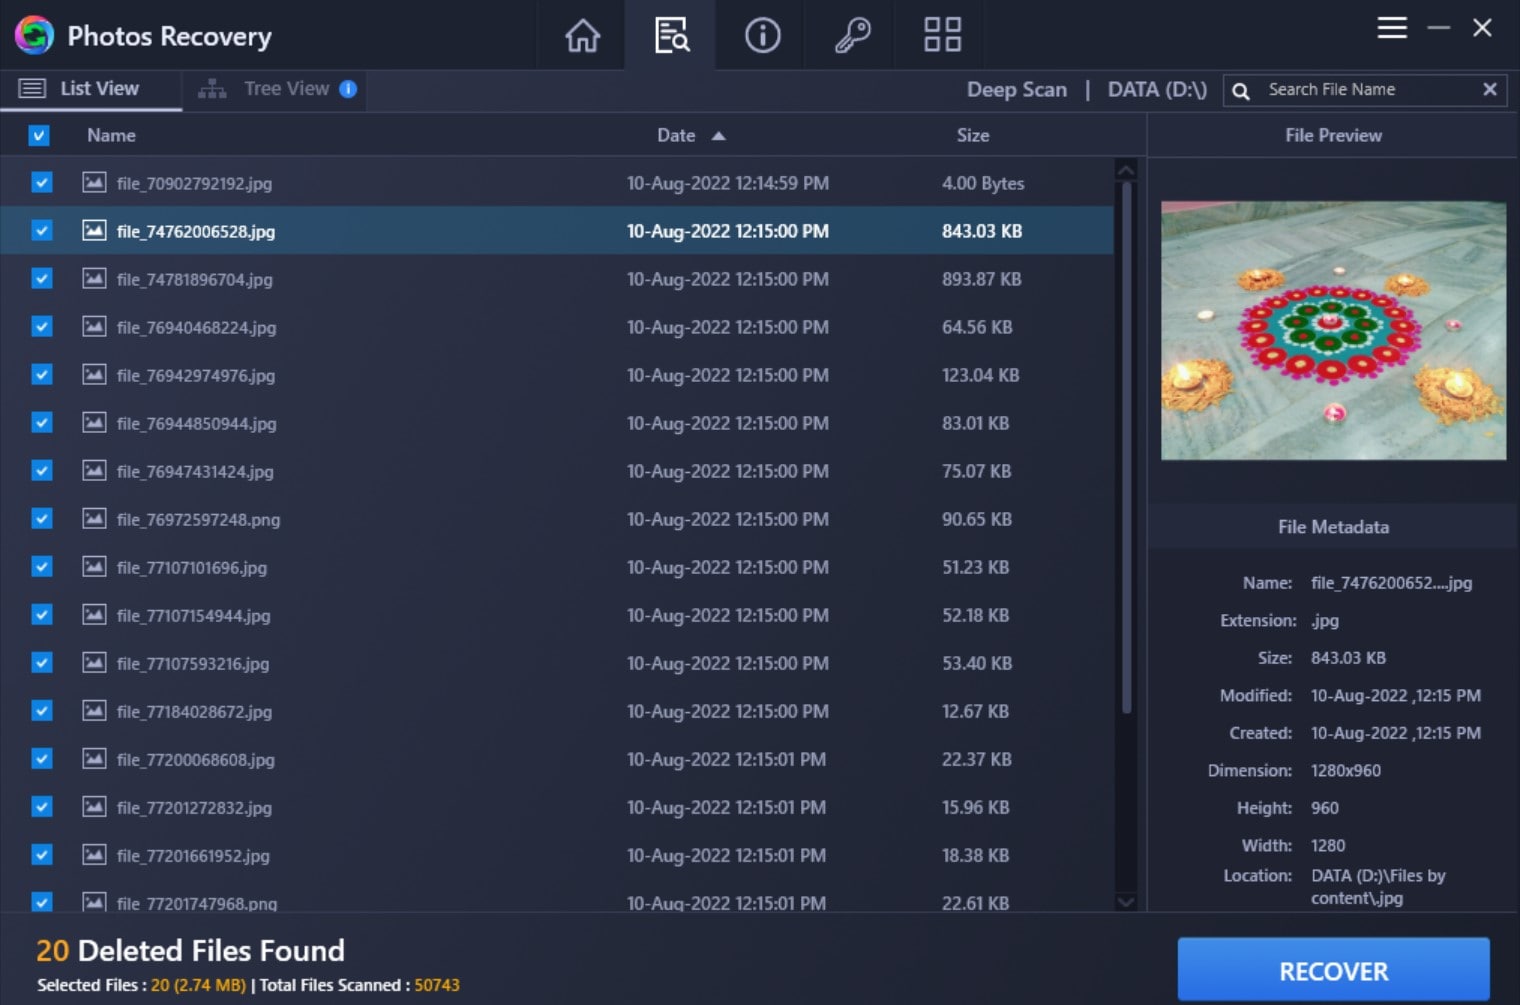Open the four-squares grid icon
This screenshot has height=1005, width=1520.
942,36
